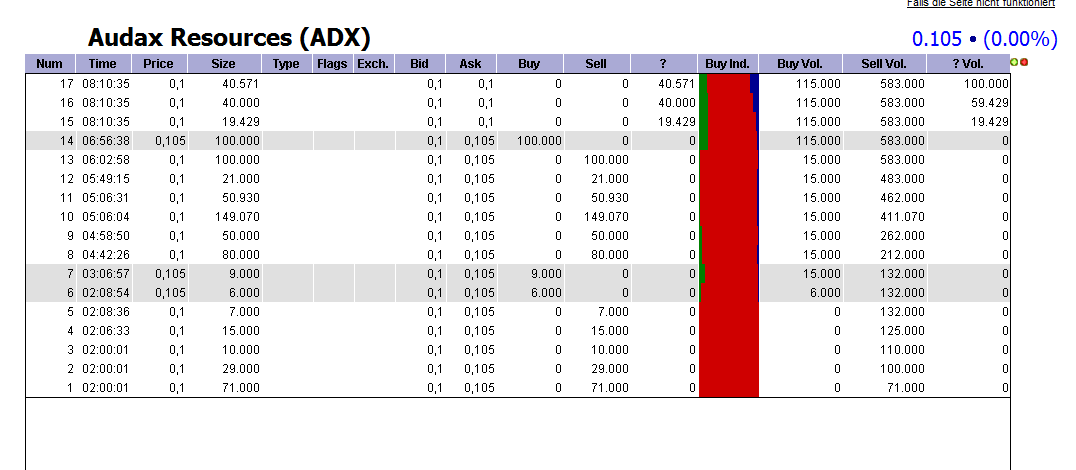Select the trade time 03:06:57
The height and width of the screenshot is (470, 1076).
point(106,274)
